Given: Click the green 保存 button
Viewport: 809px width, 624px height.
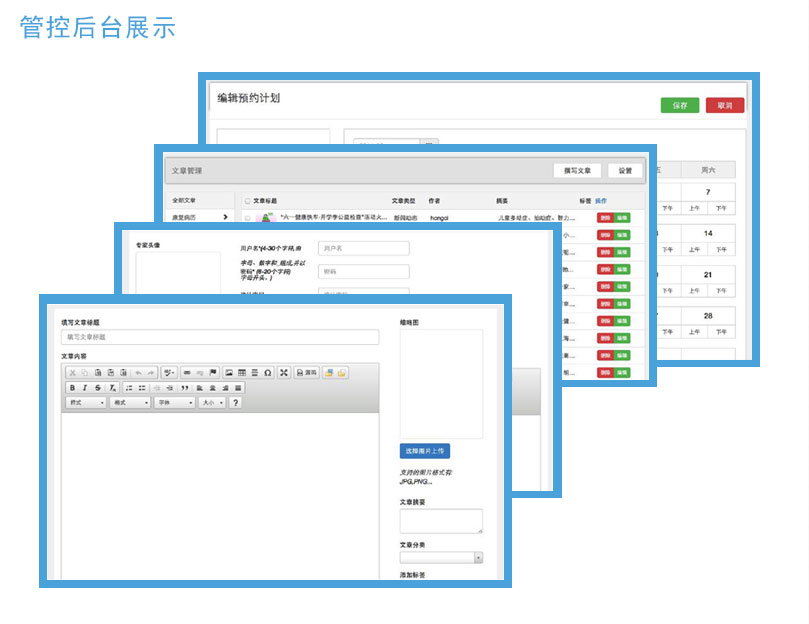Looking at the screenshot, I should click(680, 105).
